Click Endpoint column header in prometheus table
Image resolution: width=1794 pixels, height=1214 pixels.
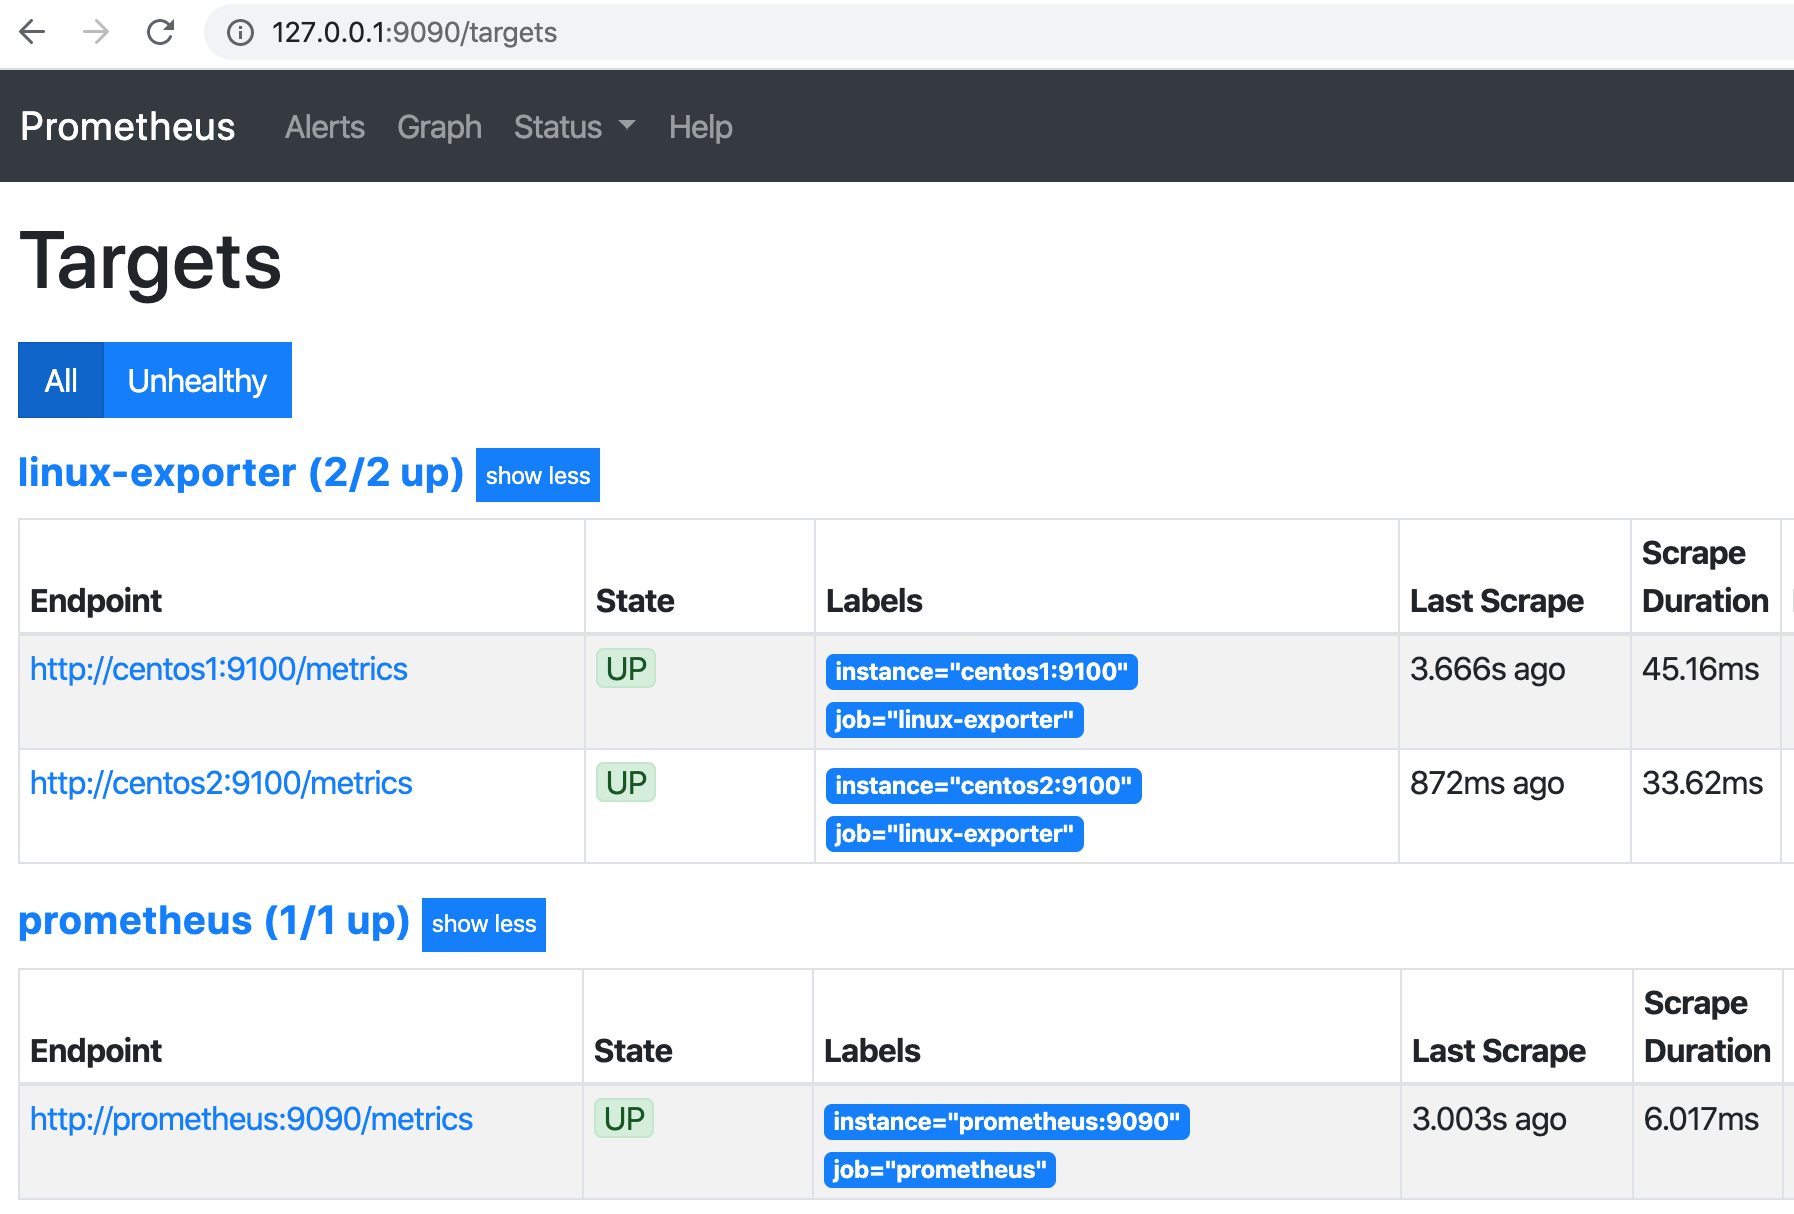[96, 1051]
